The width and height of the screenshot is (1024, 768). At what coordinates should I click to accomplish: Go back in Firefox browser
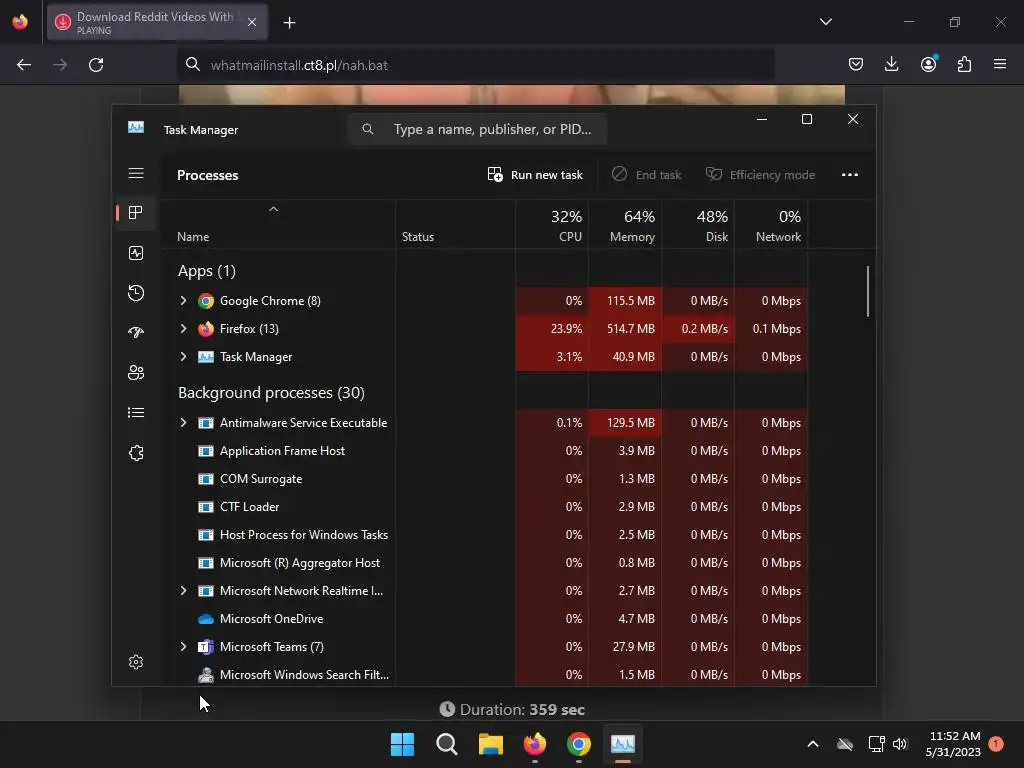(24, 65)
